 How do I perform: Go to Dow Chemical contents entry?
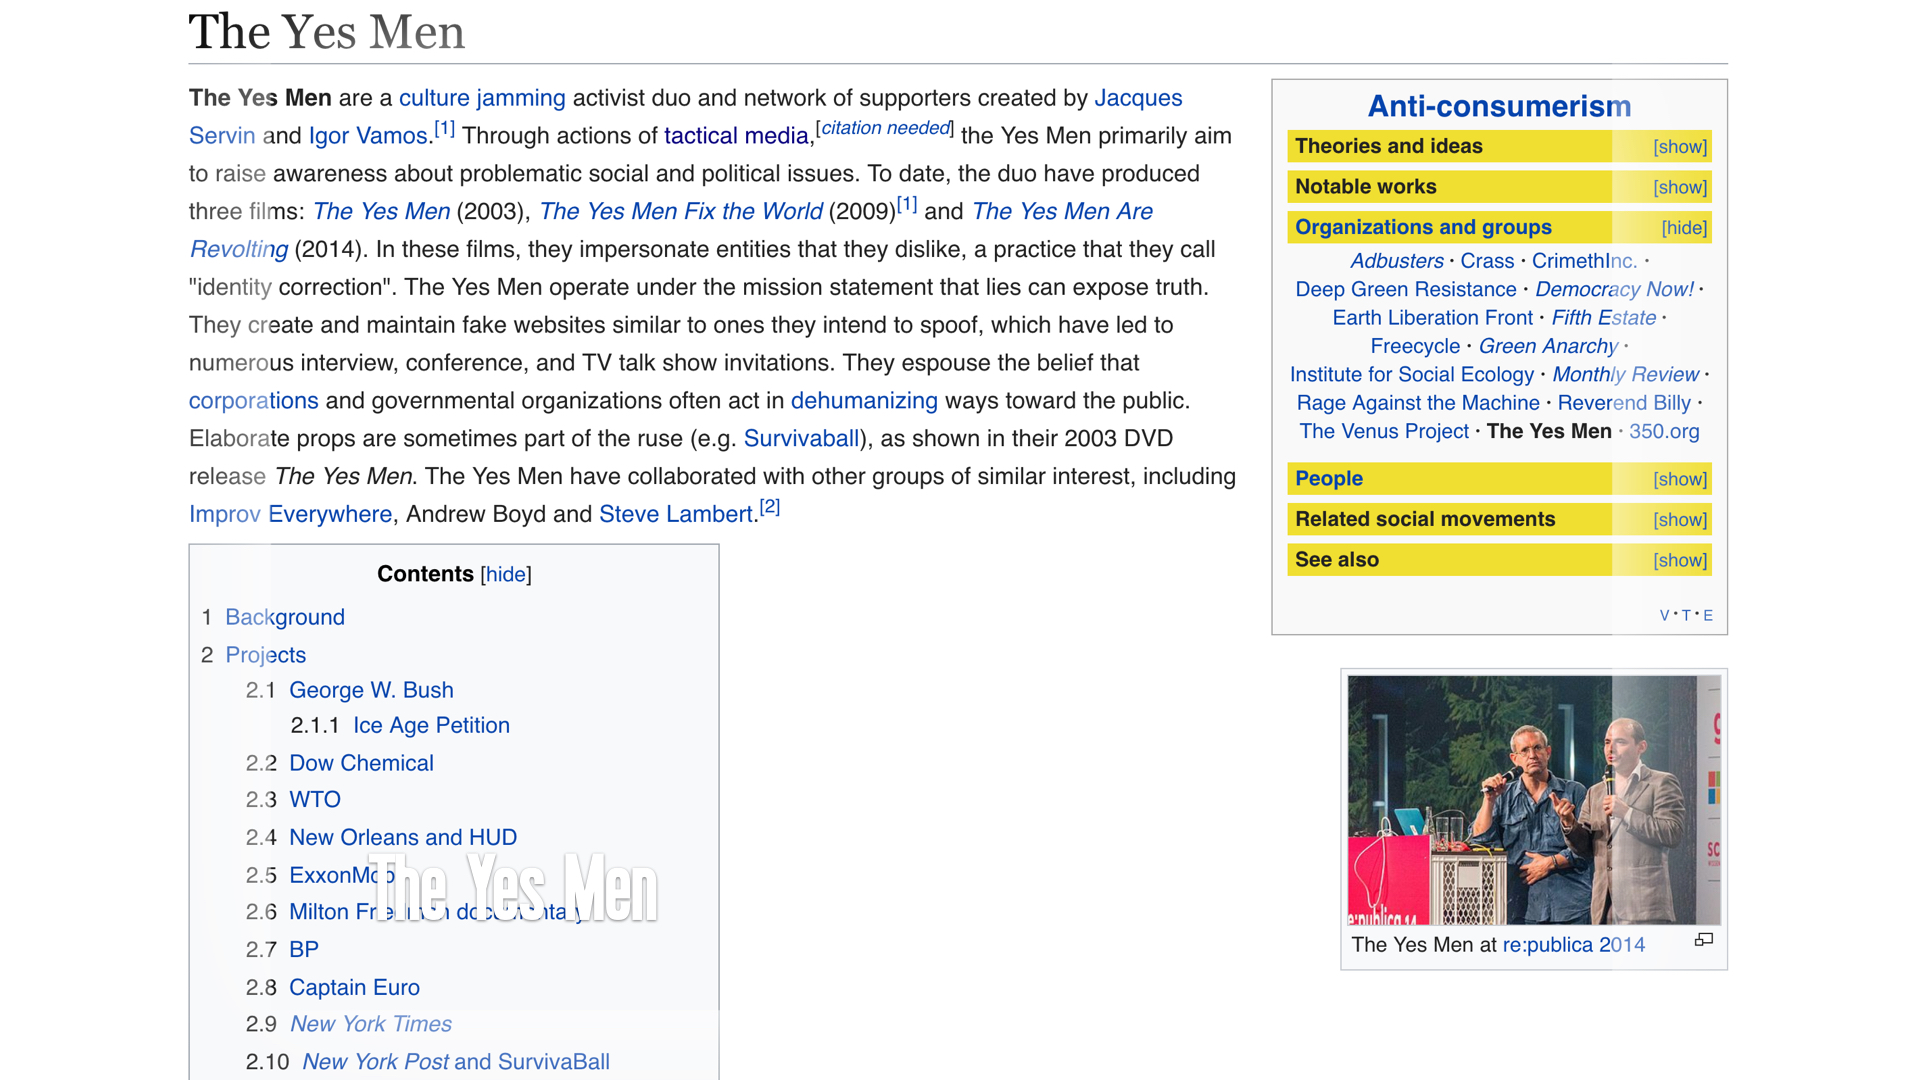pyautogui.click(x=361, y=763)
